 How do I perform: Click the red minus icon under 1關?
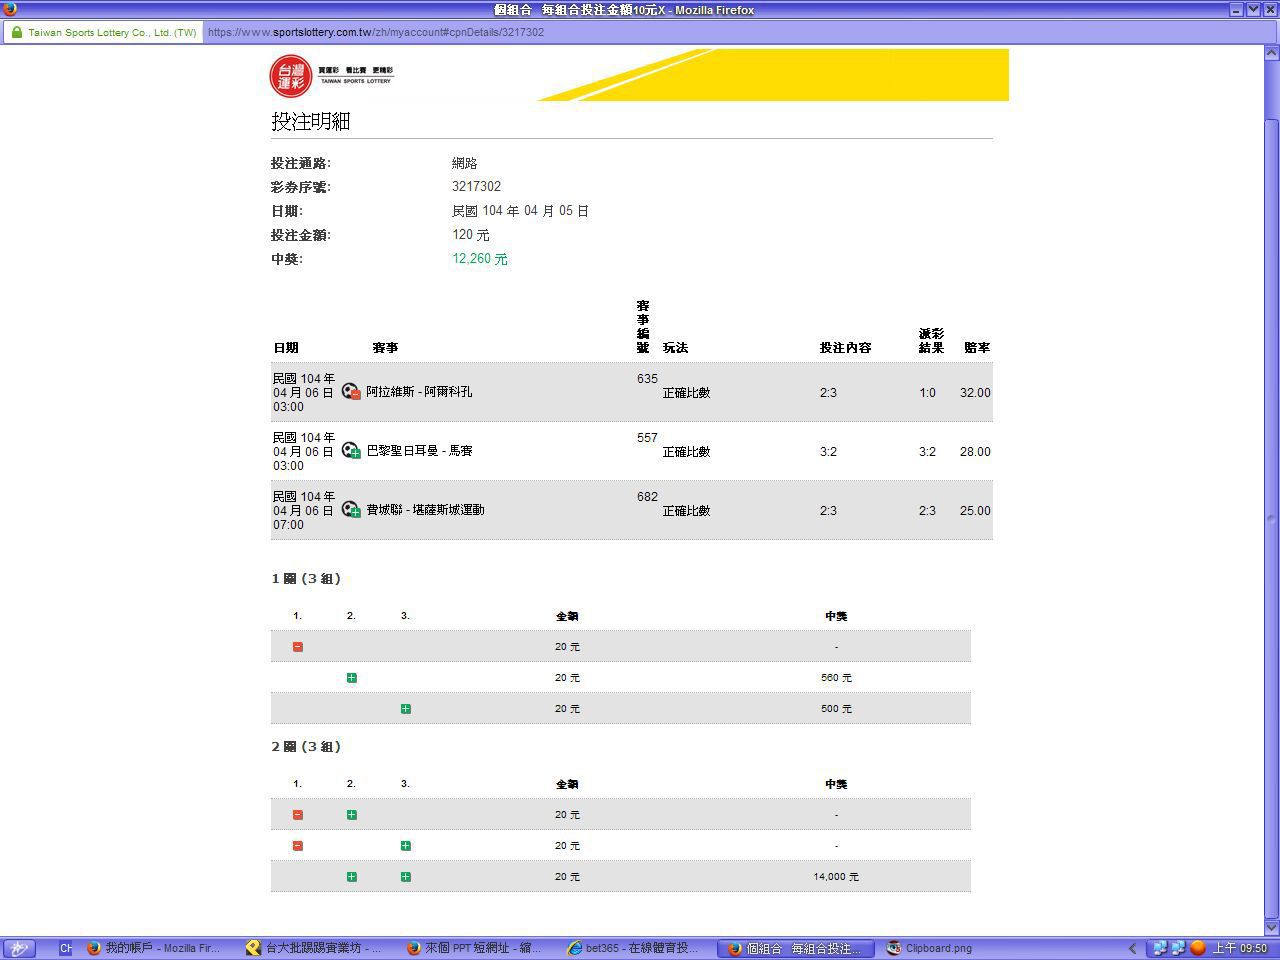coord(297,647)
